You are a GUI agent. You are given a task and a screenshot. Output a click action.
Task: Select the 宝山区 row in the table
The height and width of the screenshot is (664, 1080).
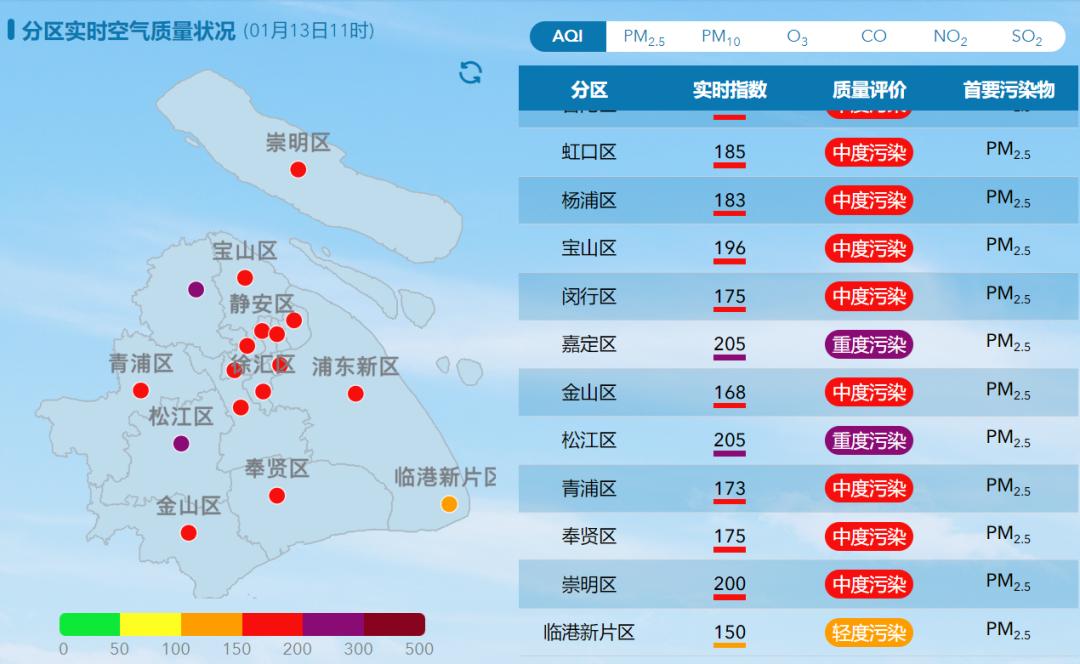pos(589,249)
